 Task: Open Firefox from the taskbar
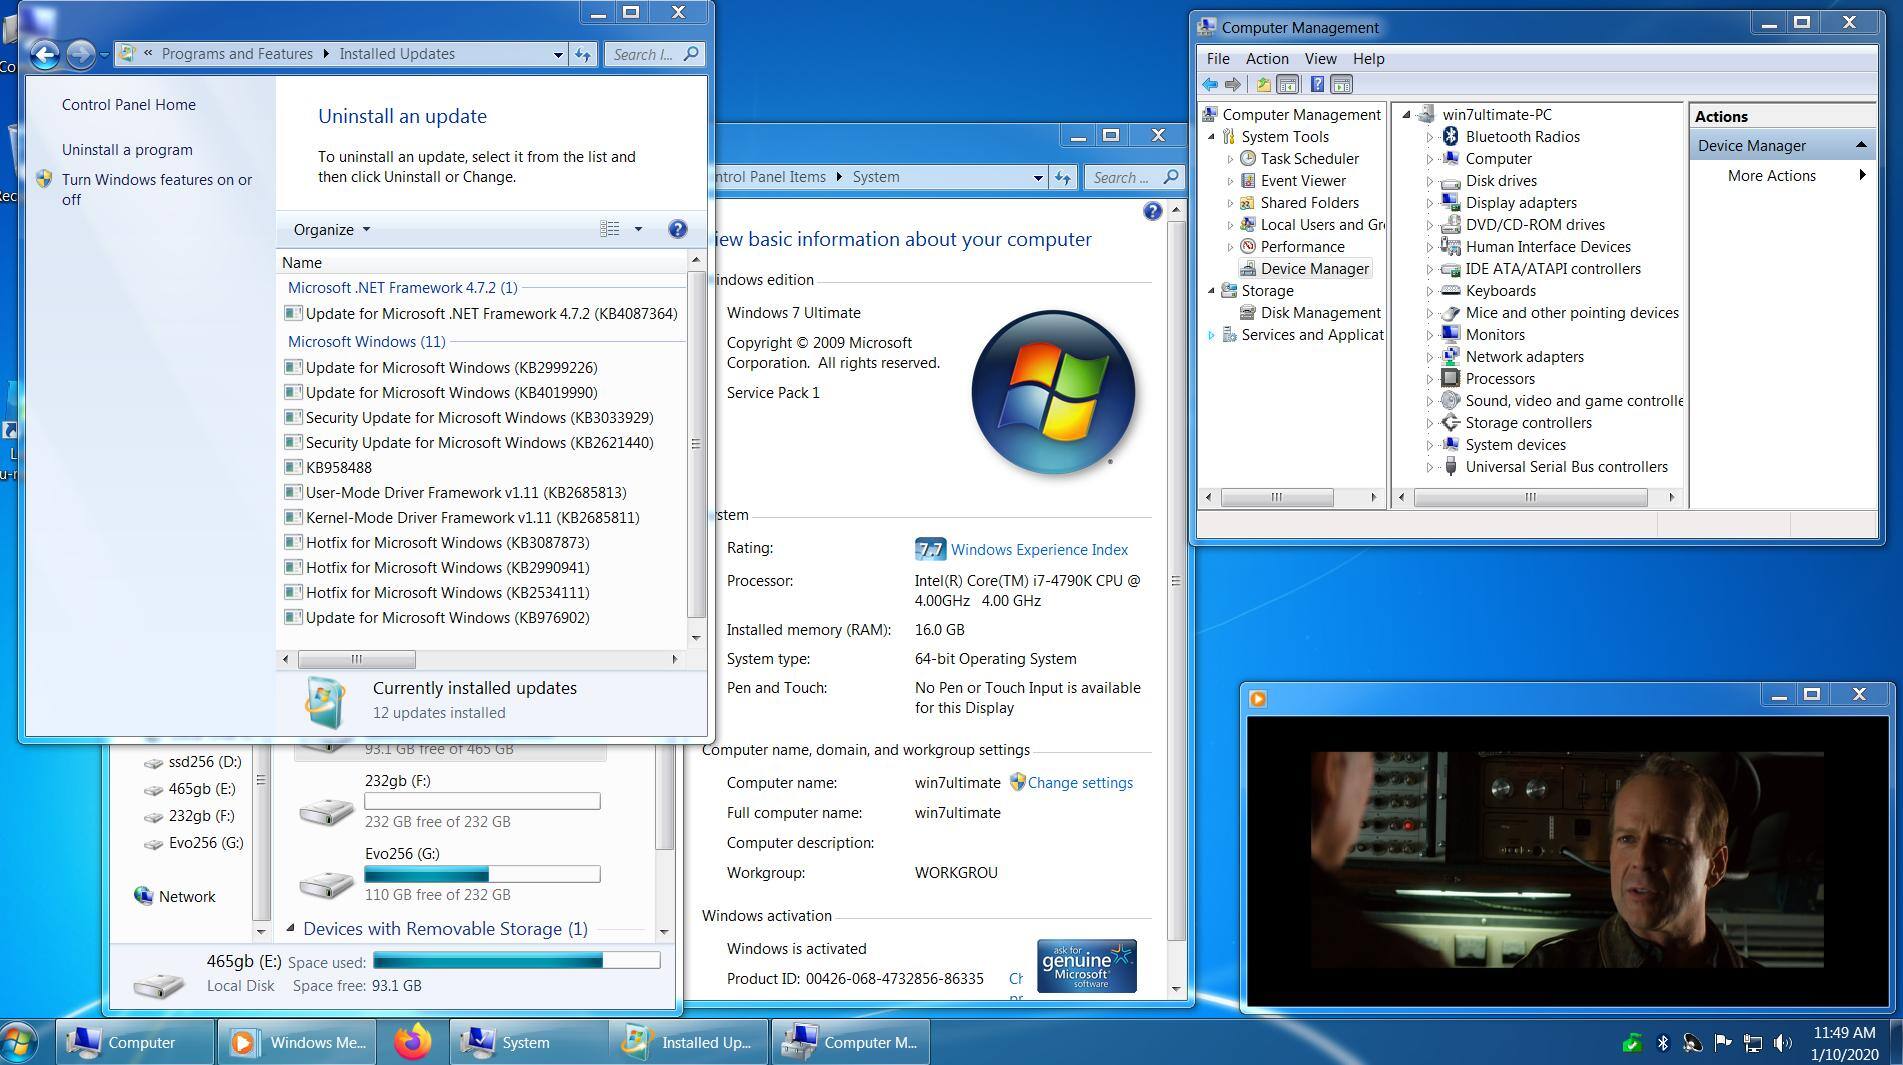point(412,1042)
